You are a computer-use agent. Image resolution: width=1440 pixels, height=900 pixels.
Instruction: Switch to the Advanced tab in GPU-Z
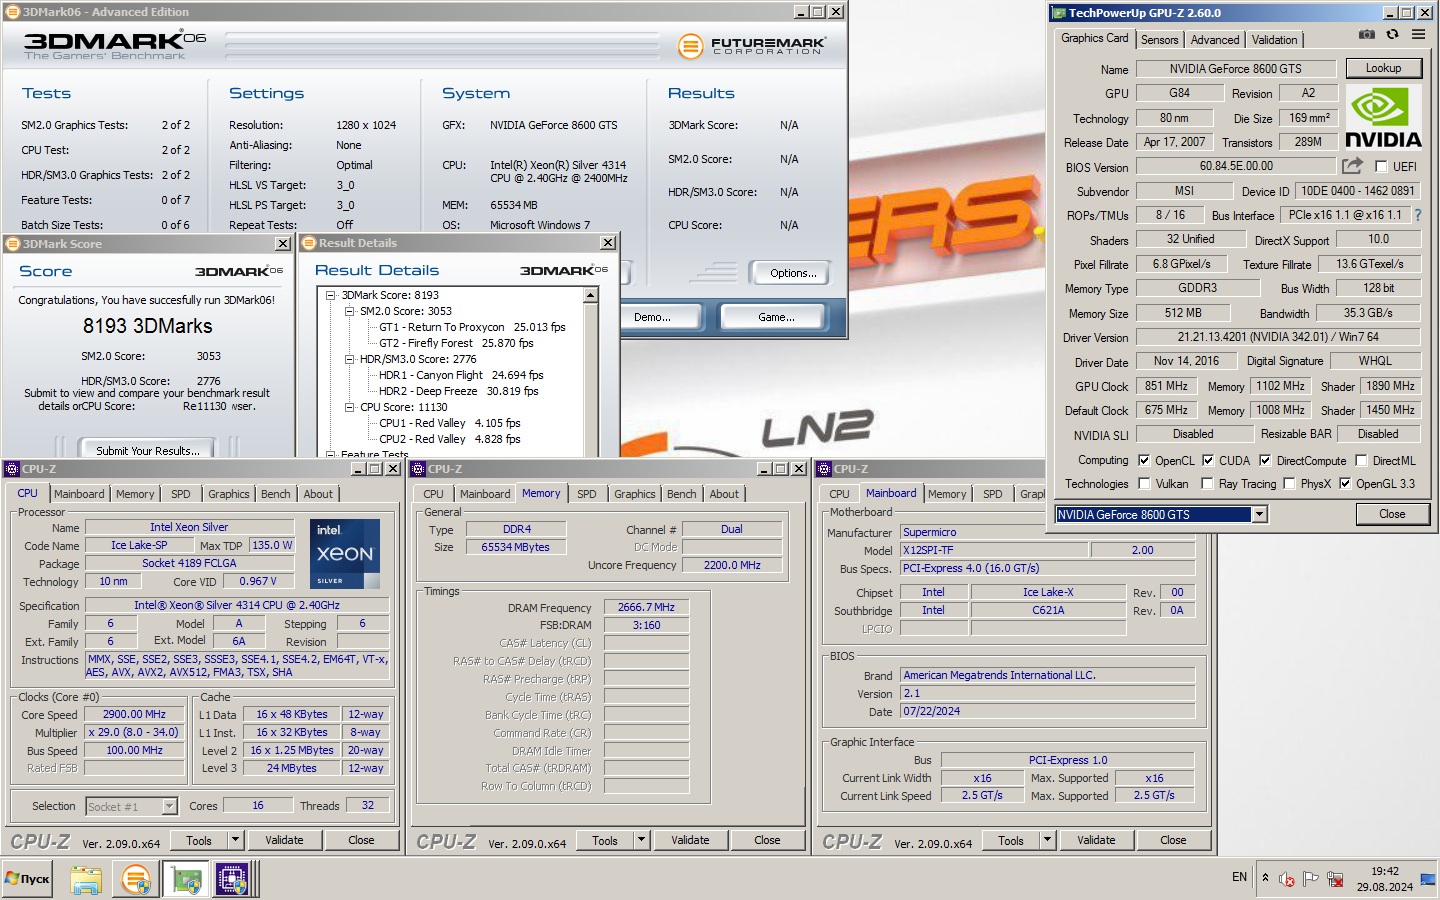point(1215,40)
